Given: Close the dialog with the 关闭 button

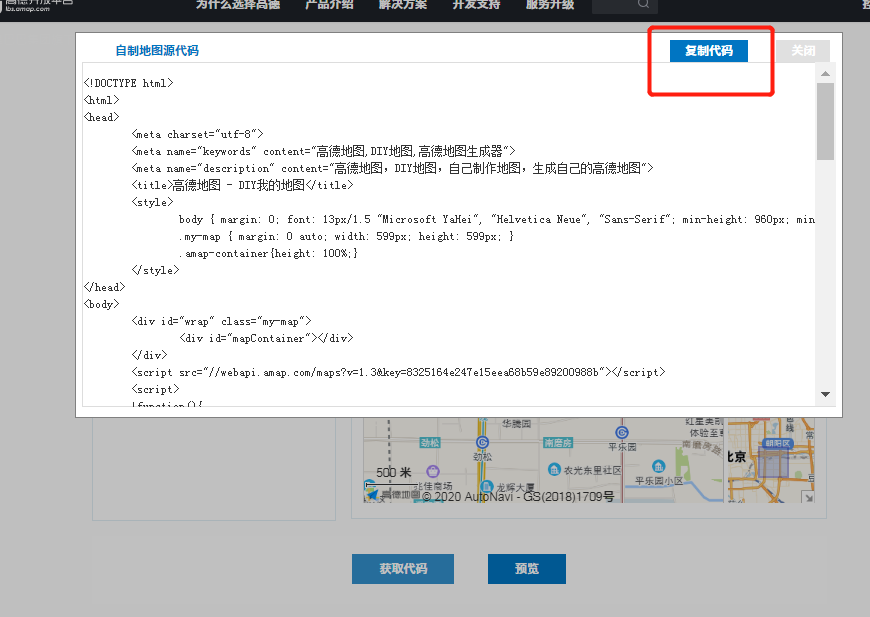Looking at the screenshot, I should point(803,50).
